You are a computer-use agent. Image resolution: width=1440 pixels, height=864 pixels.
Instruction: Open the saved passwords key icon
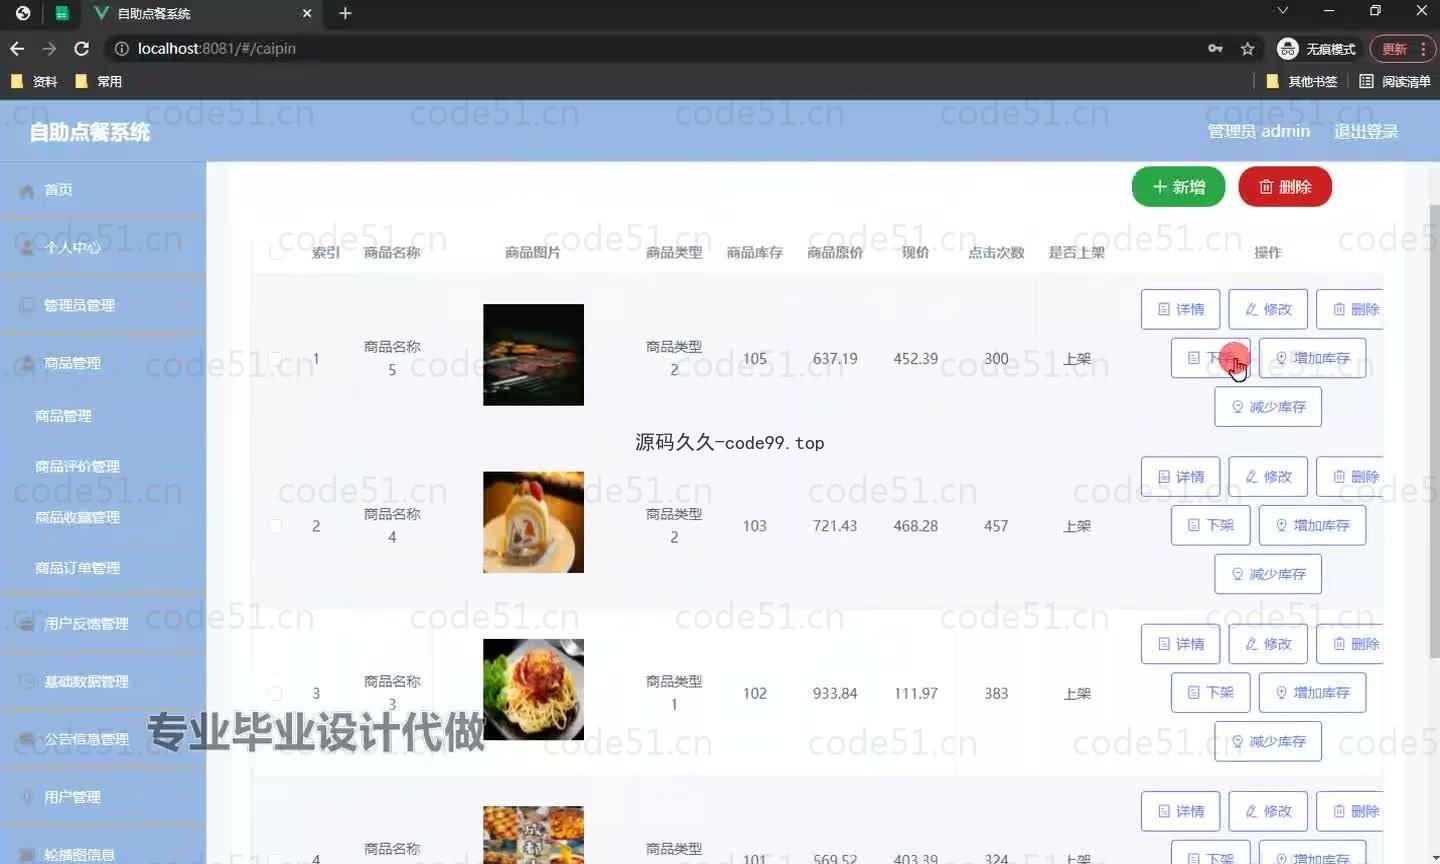[x=1215, y=48]
